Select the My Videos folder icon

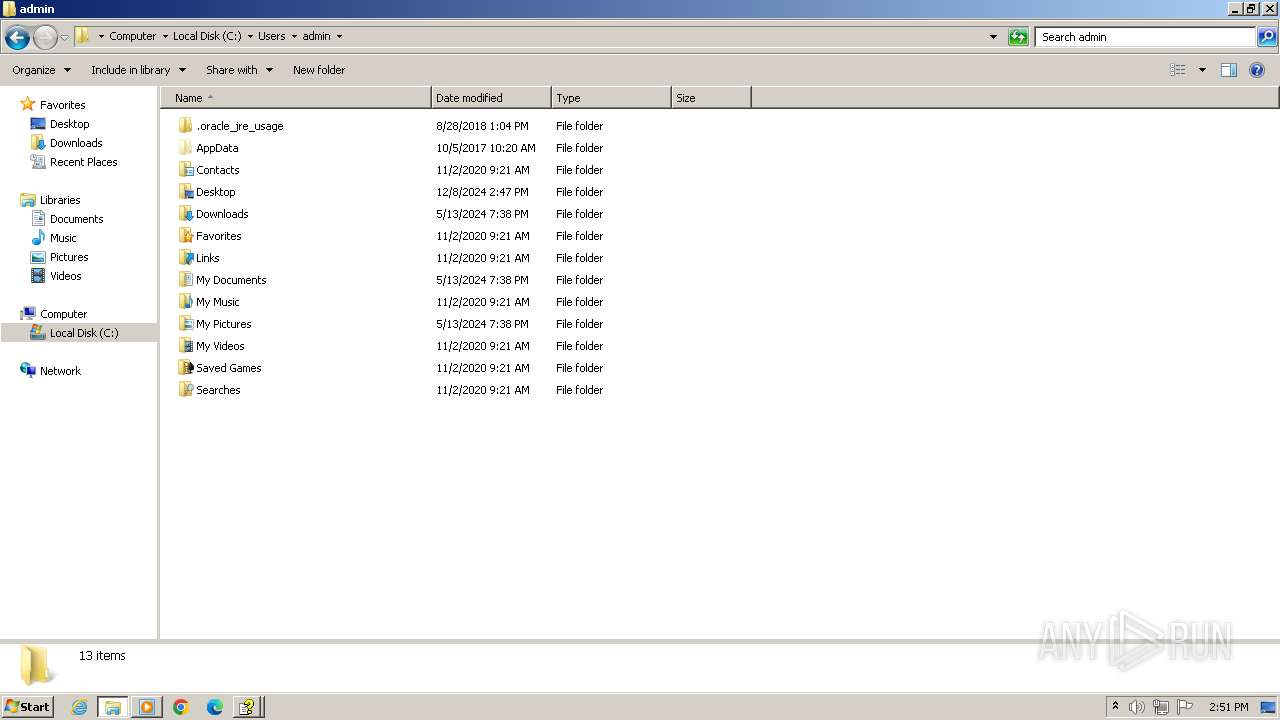coord(185,346)
